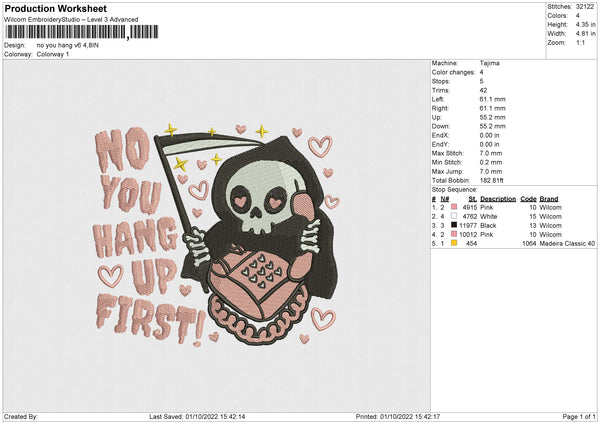The width and height of the screenshot is (600, 424).
Task: Click the 'Brand' column header
Action: pos(549,199)
